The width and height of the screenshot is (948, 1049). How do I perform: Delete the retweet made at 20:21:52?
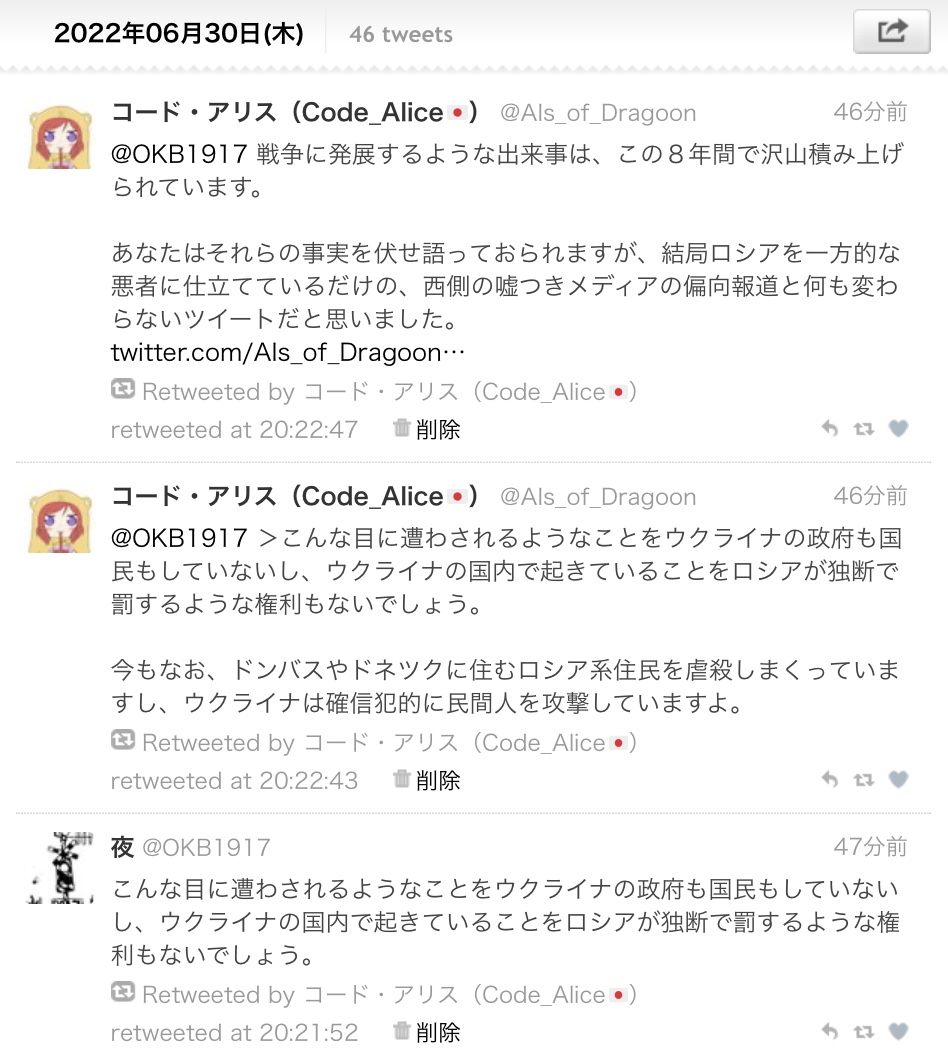click(427, 1032)
